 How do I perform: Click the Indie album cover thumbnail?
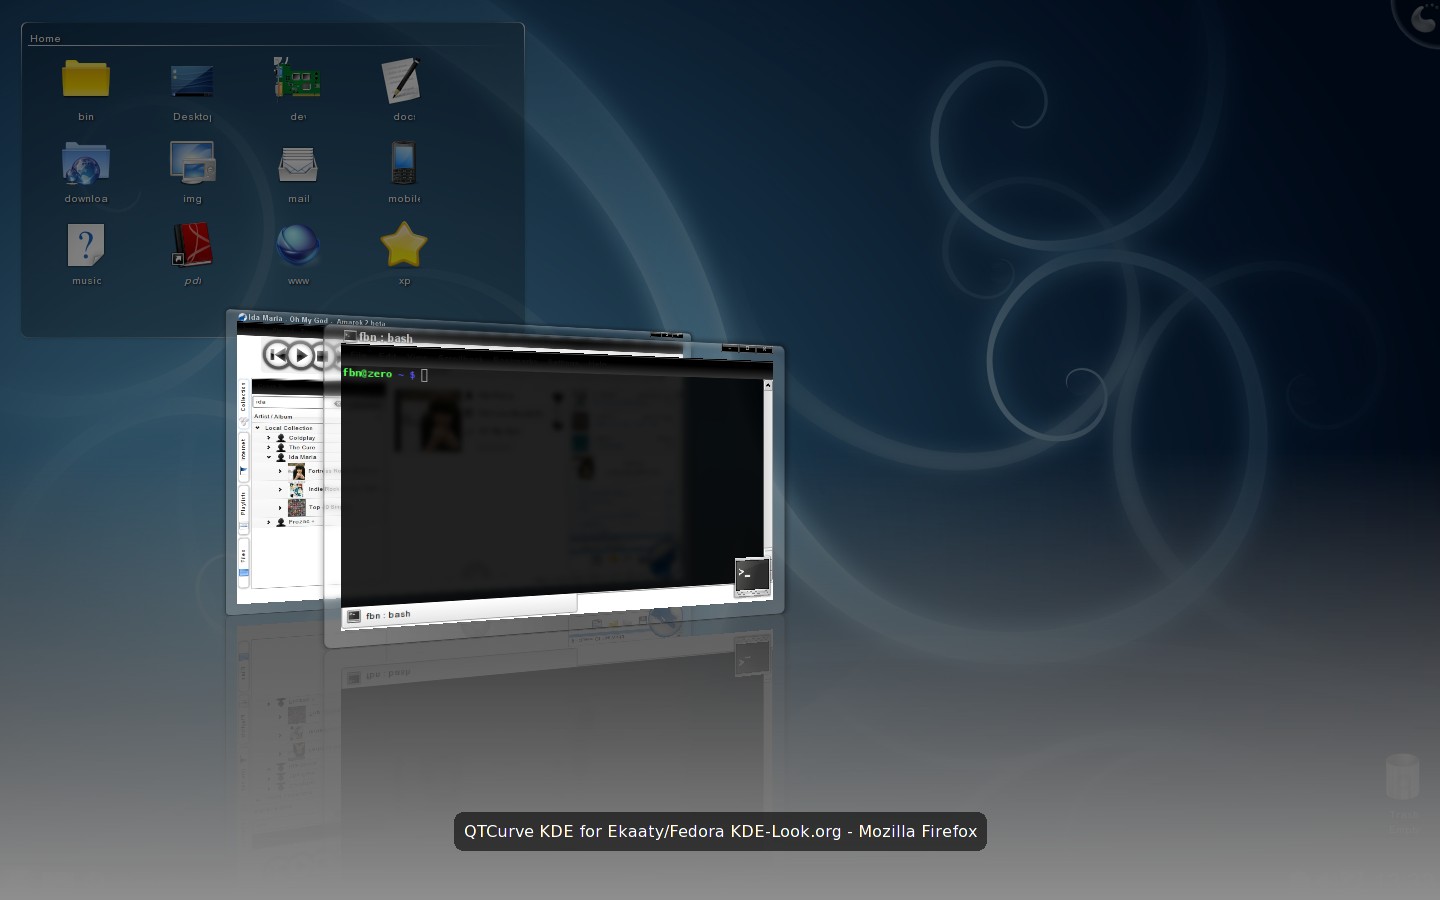coord(297,489)
